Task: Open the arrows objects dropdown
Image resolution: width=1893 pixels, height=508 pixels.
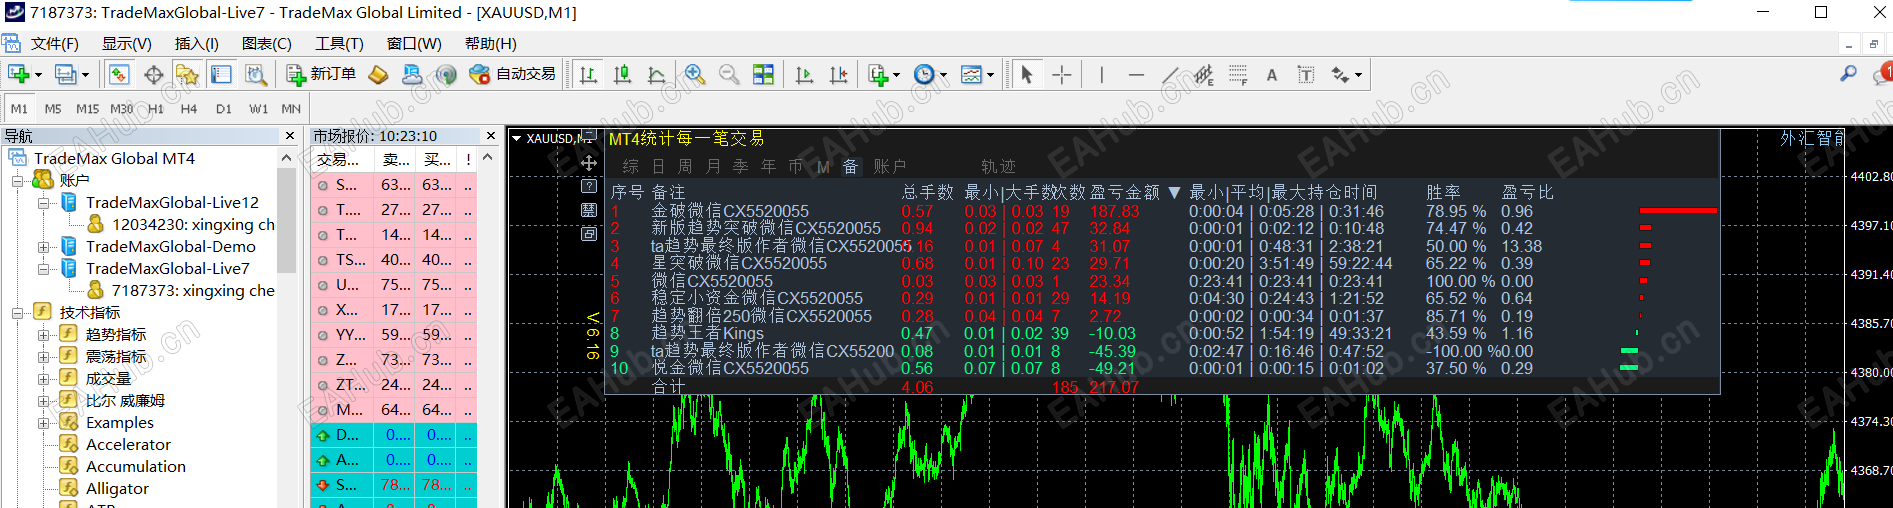Action: 1346,75
